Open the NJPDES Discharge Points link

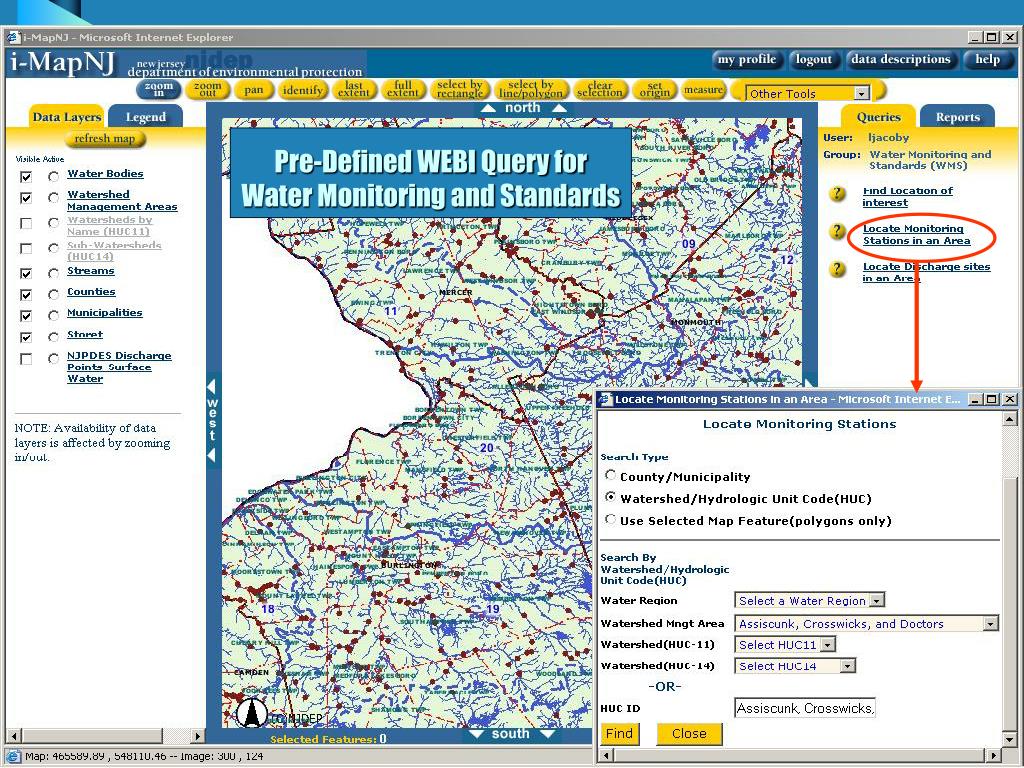tap(119, 367)
